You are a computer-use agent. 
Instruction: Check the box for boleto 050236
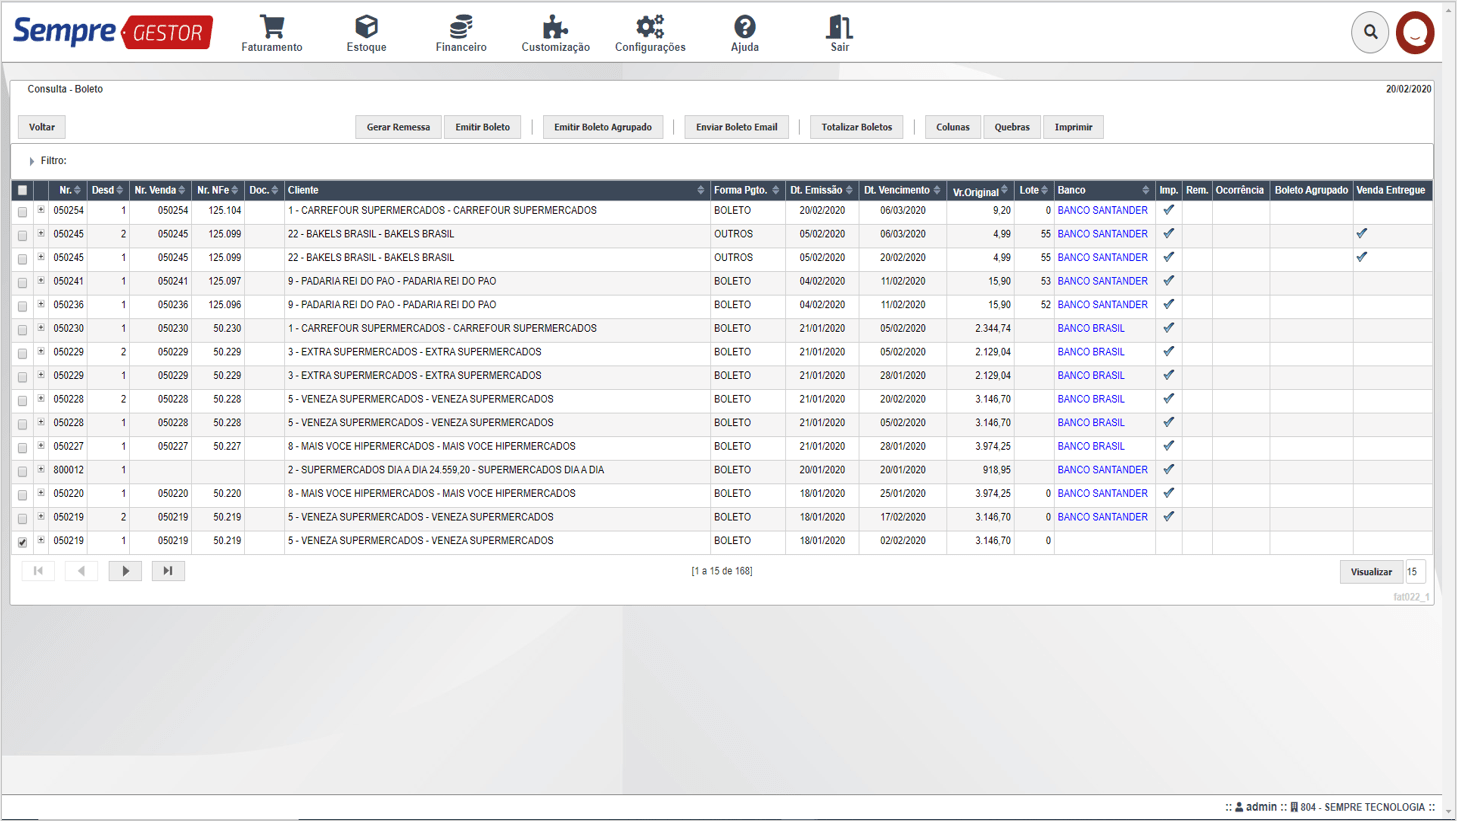(x=22, y=306)
